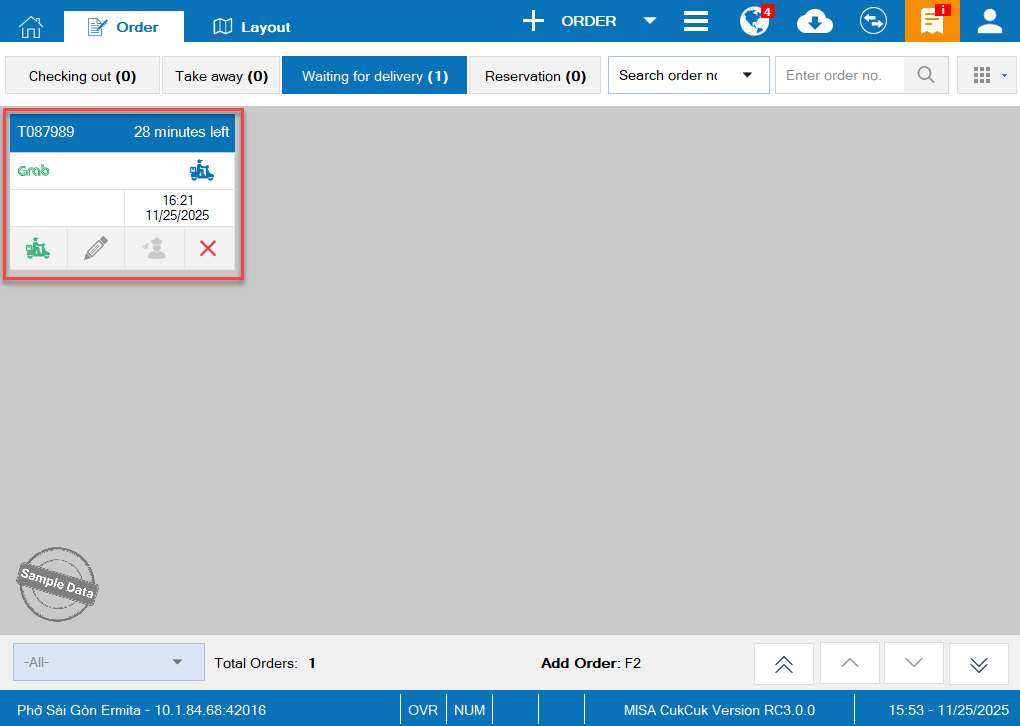
Task: Open the user account profile icon
Action: [990, 21]
